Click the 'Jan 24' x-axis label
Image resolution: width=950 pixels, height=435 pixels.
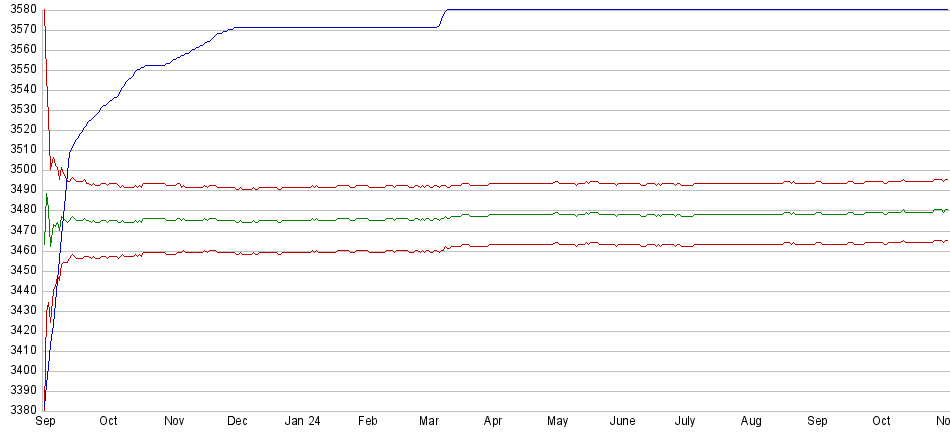303,421
